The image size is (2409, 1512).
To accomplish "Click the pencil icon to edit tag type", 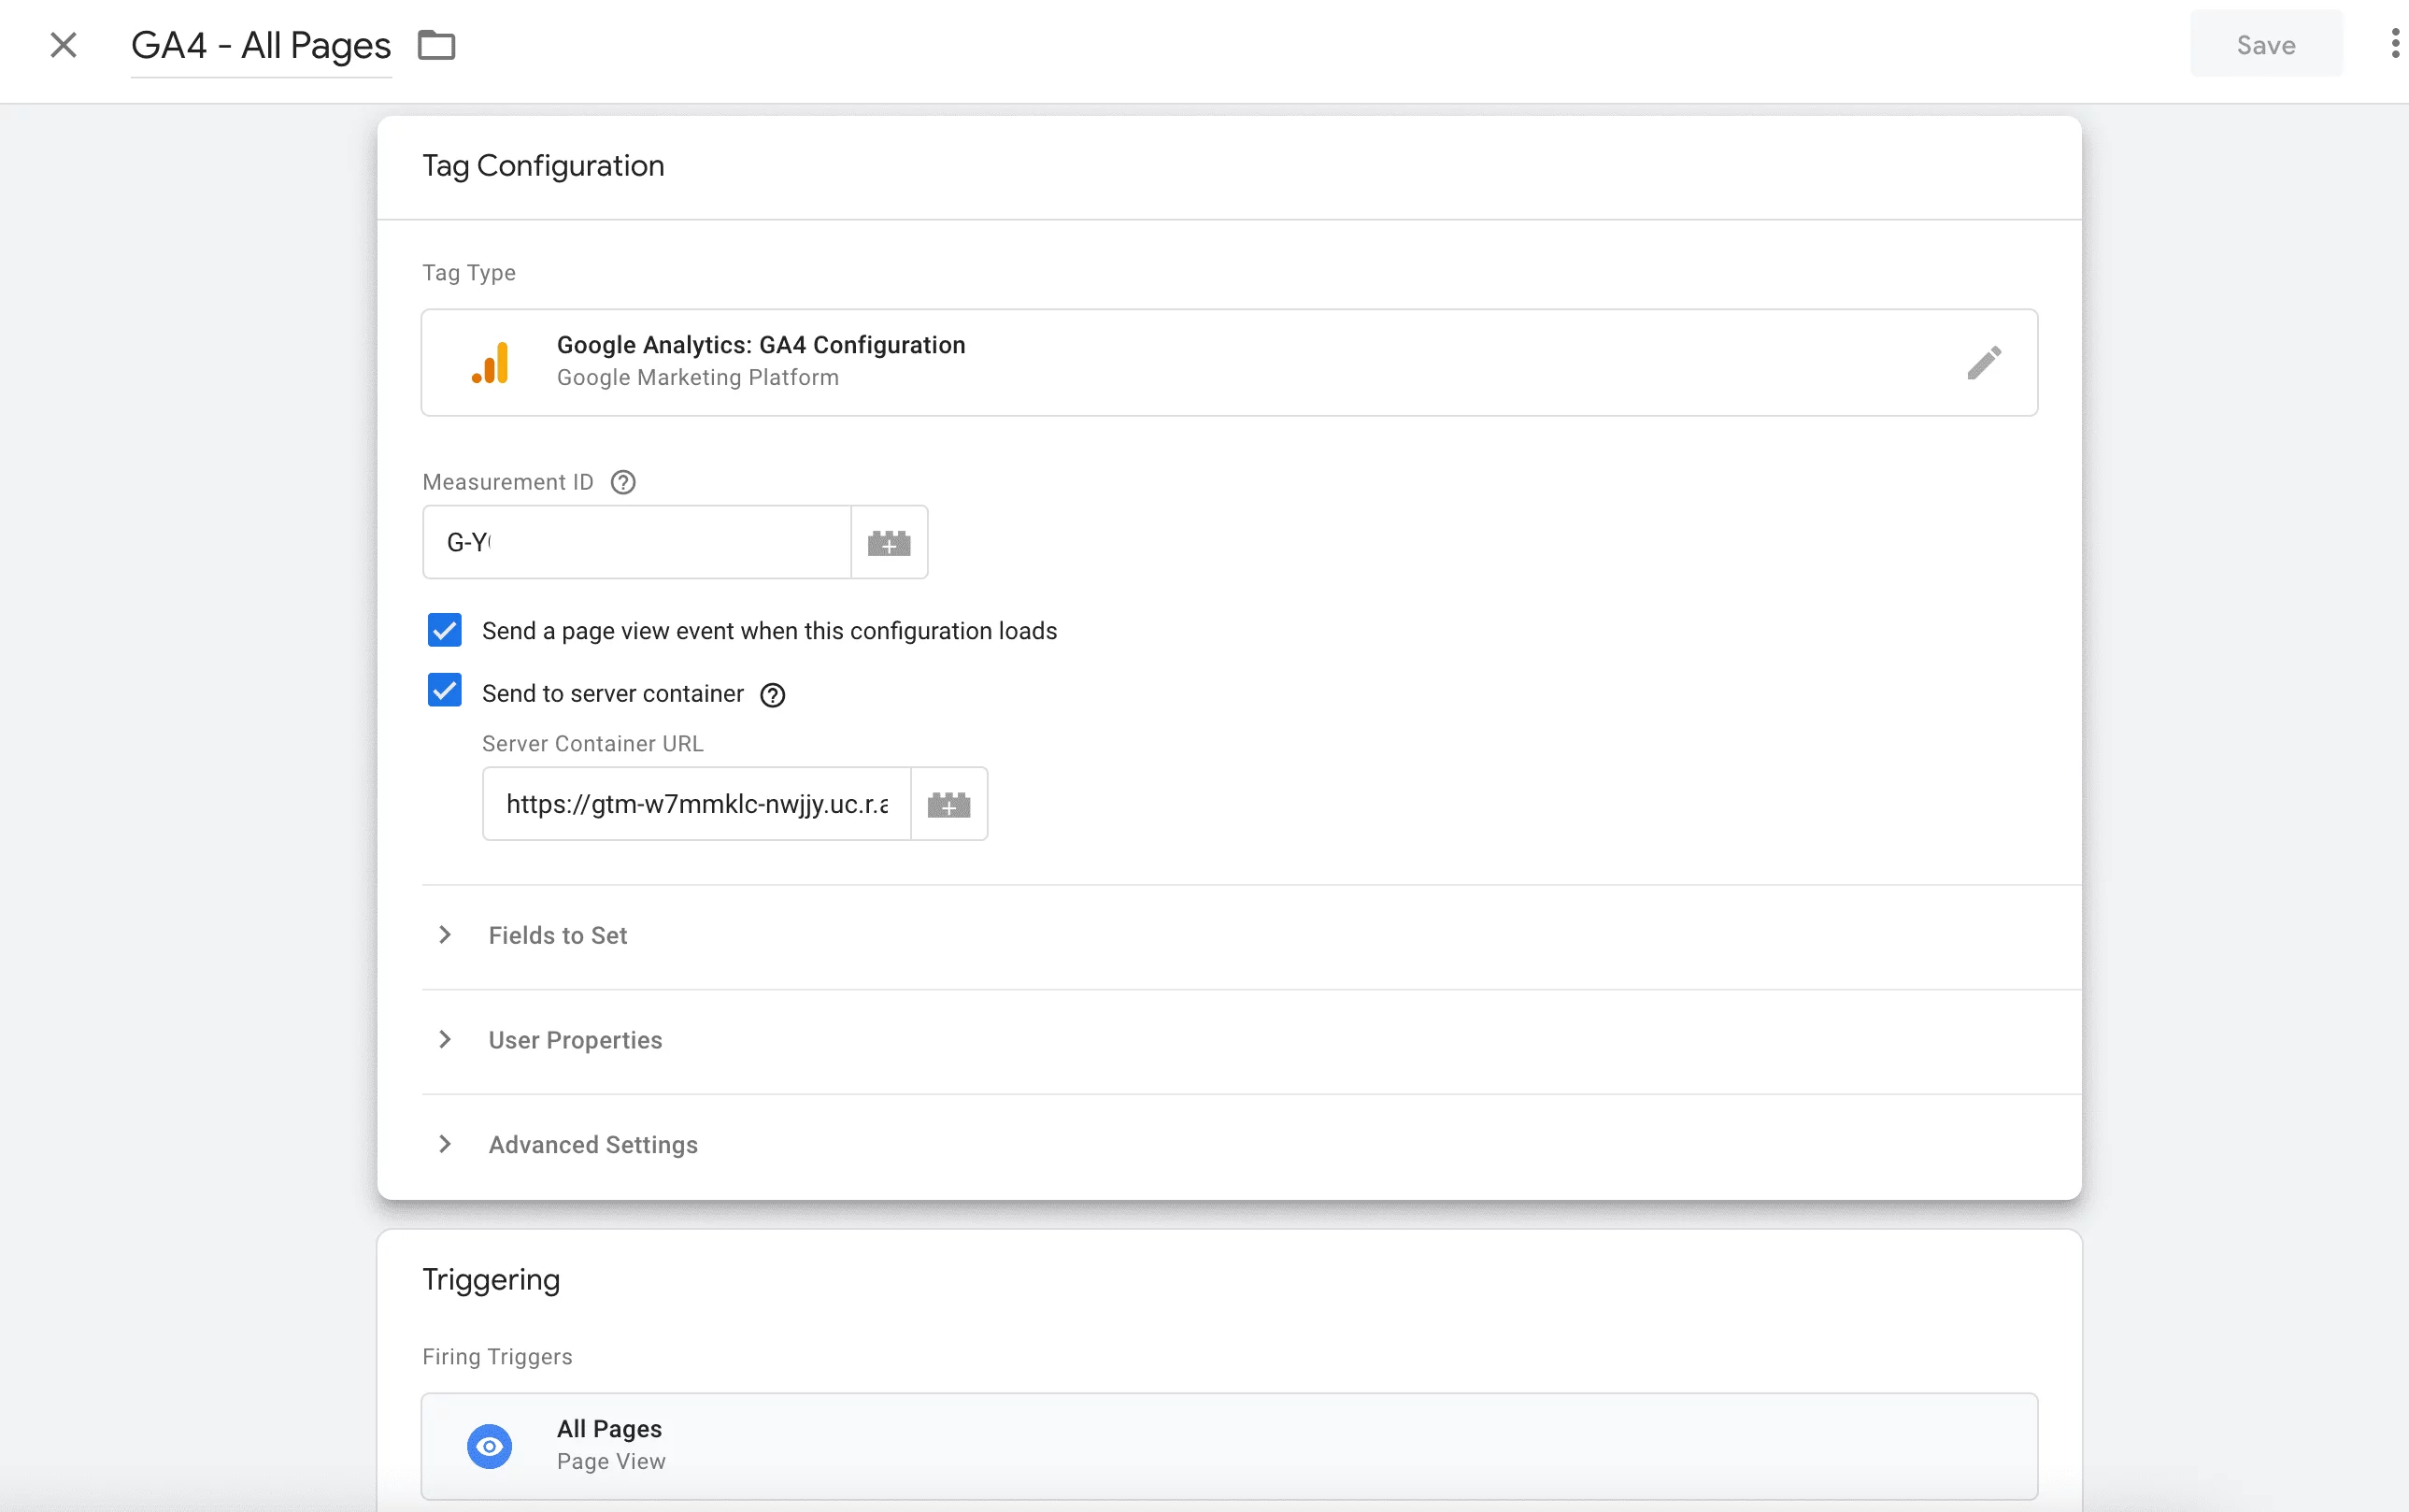I will click(x=1984, y=362).
